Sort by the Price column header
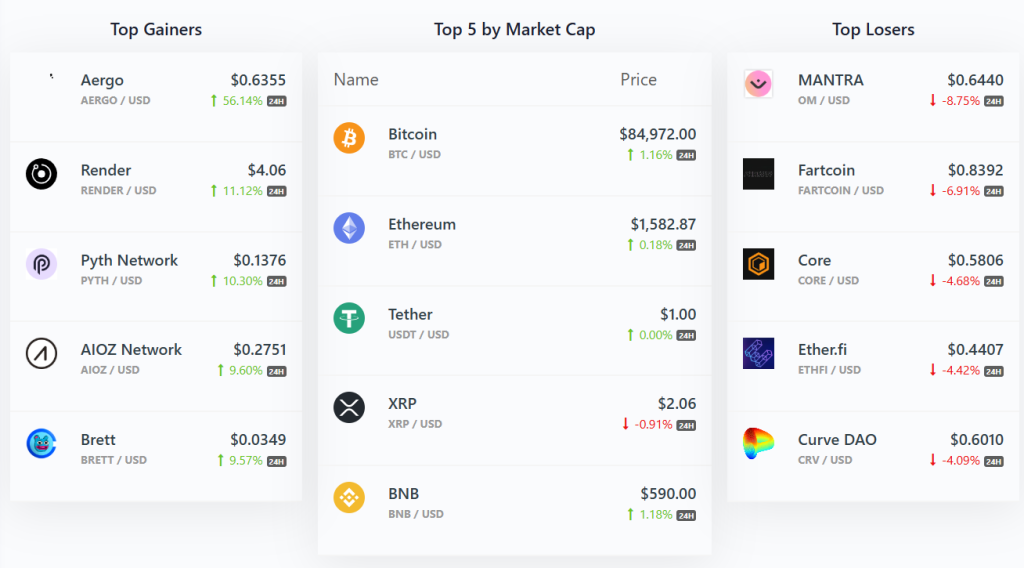The height and width of the screenshot is (568, 1024). point(638,80)
